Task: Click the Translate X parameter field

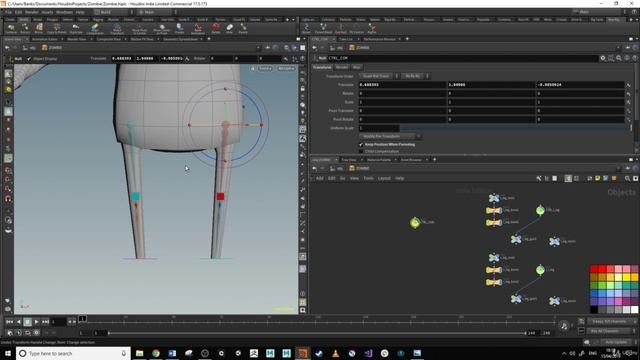Action: (x=402, y=84)
